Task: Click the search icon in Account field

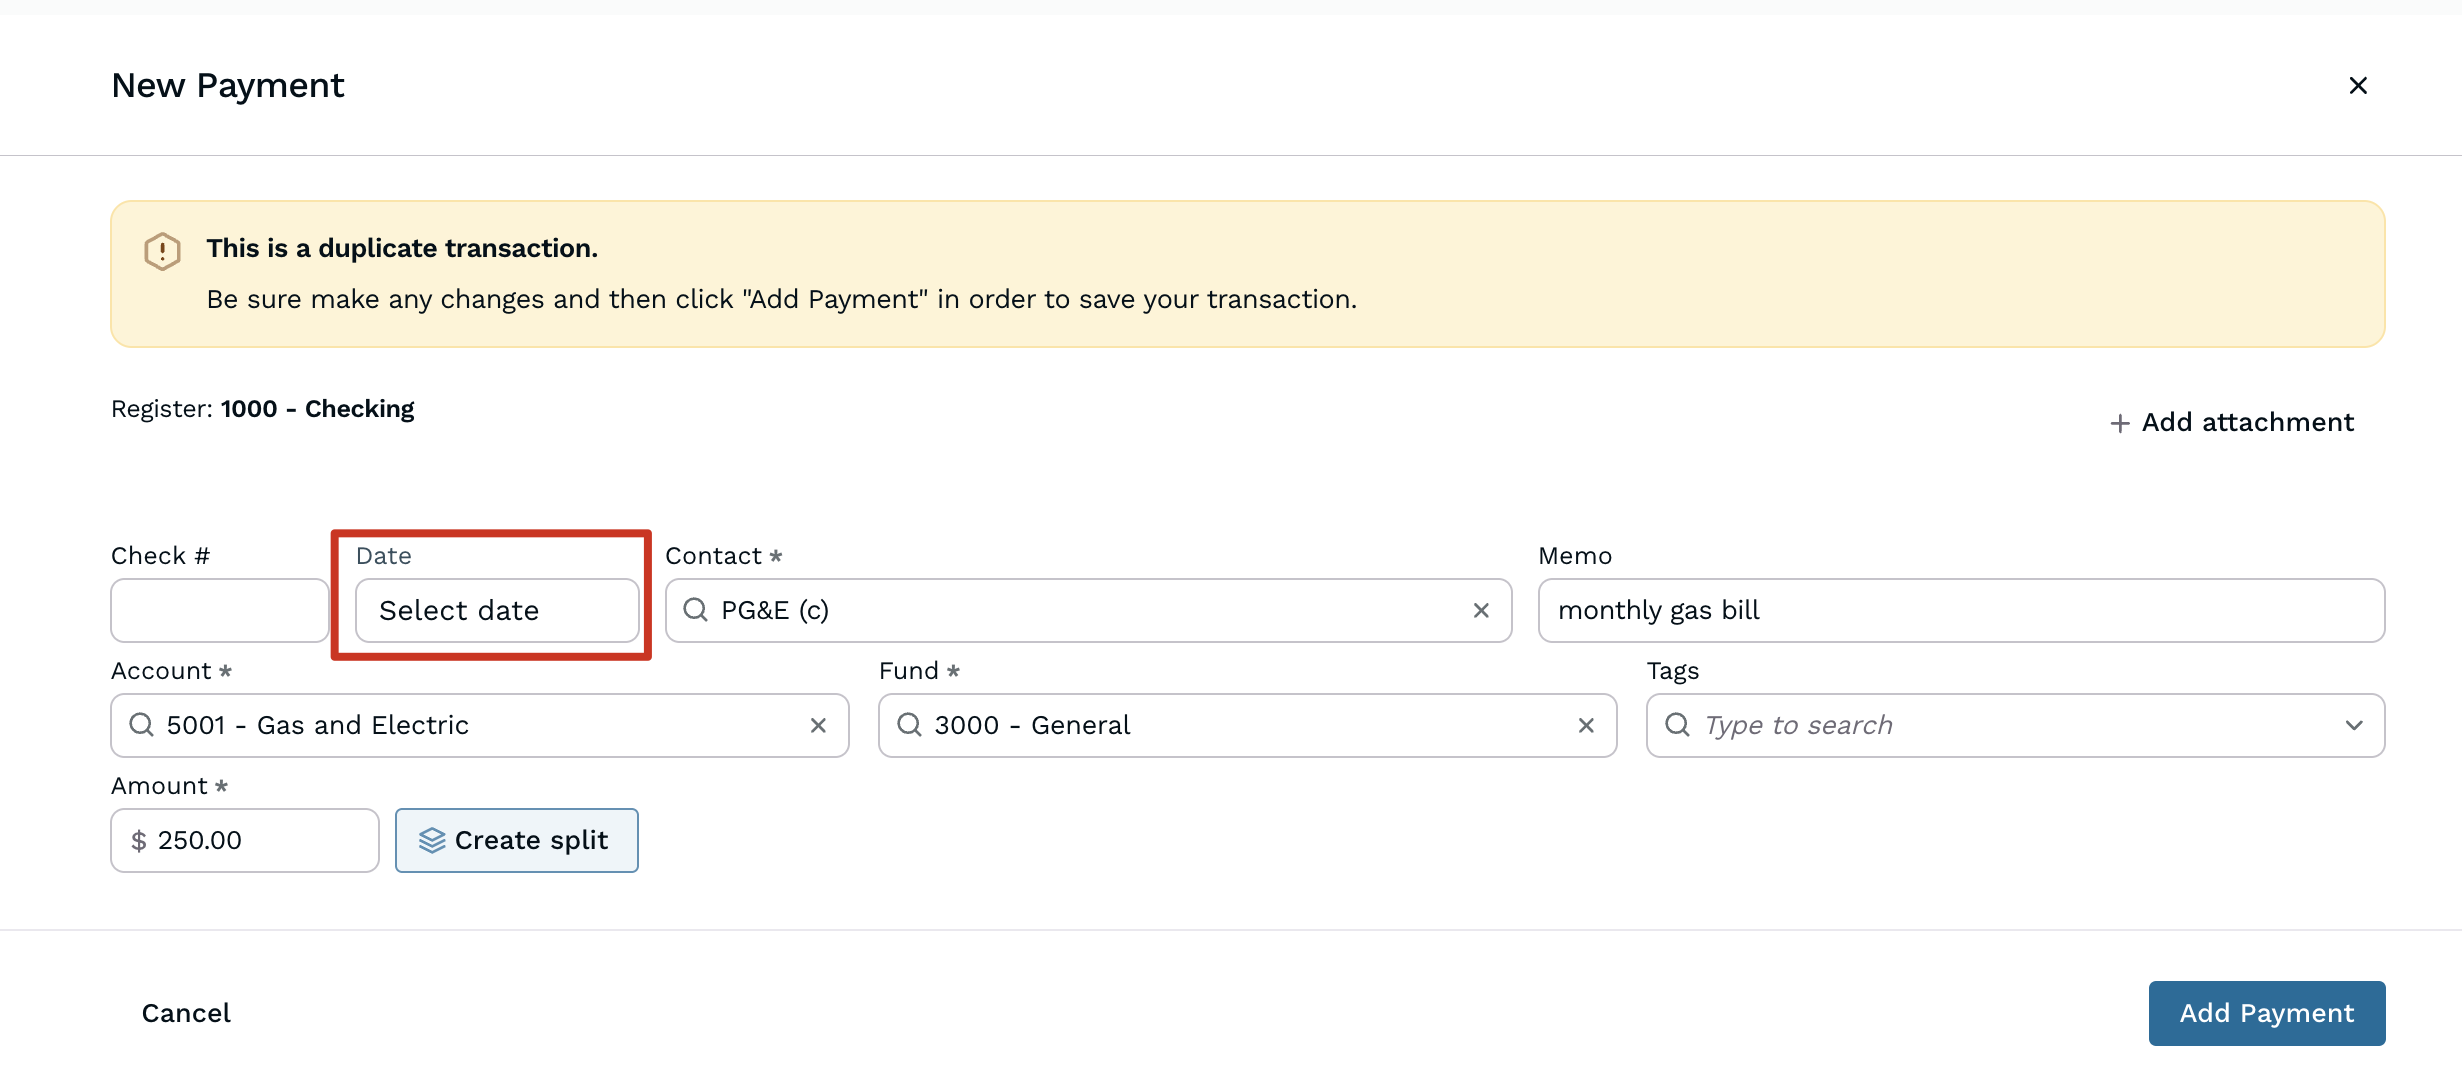Action: [x=142, y=725]
